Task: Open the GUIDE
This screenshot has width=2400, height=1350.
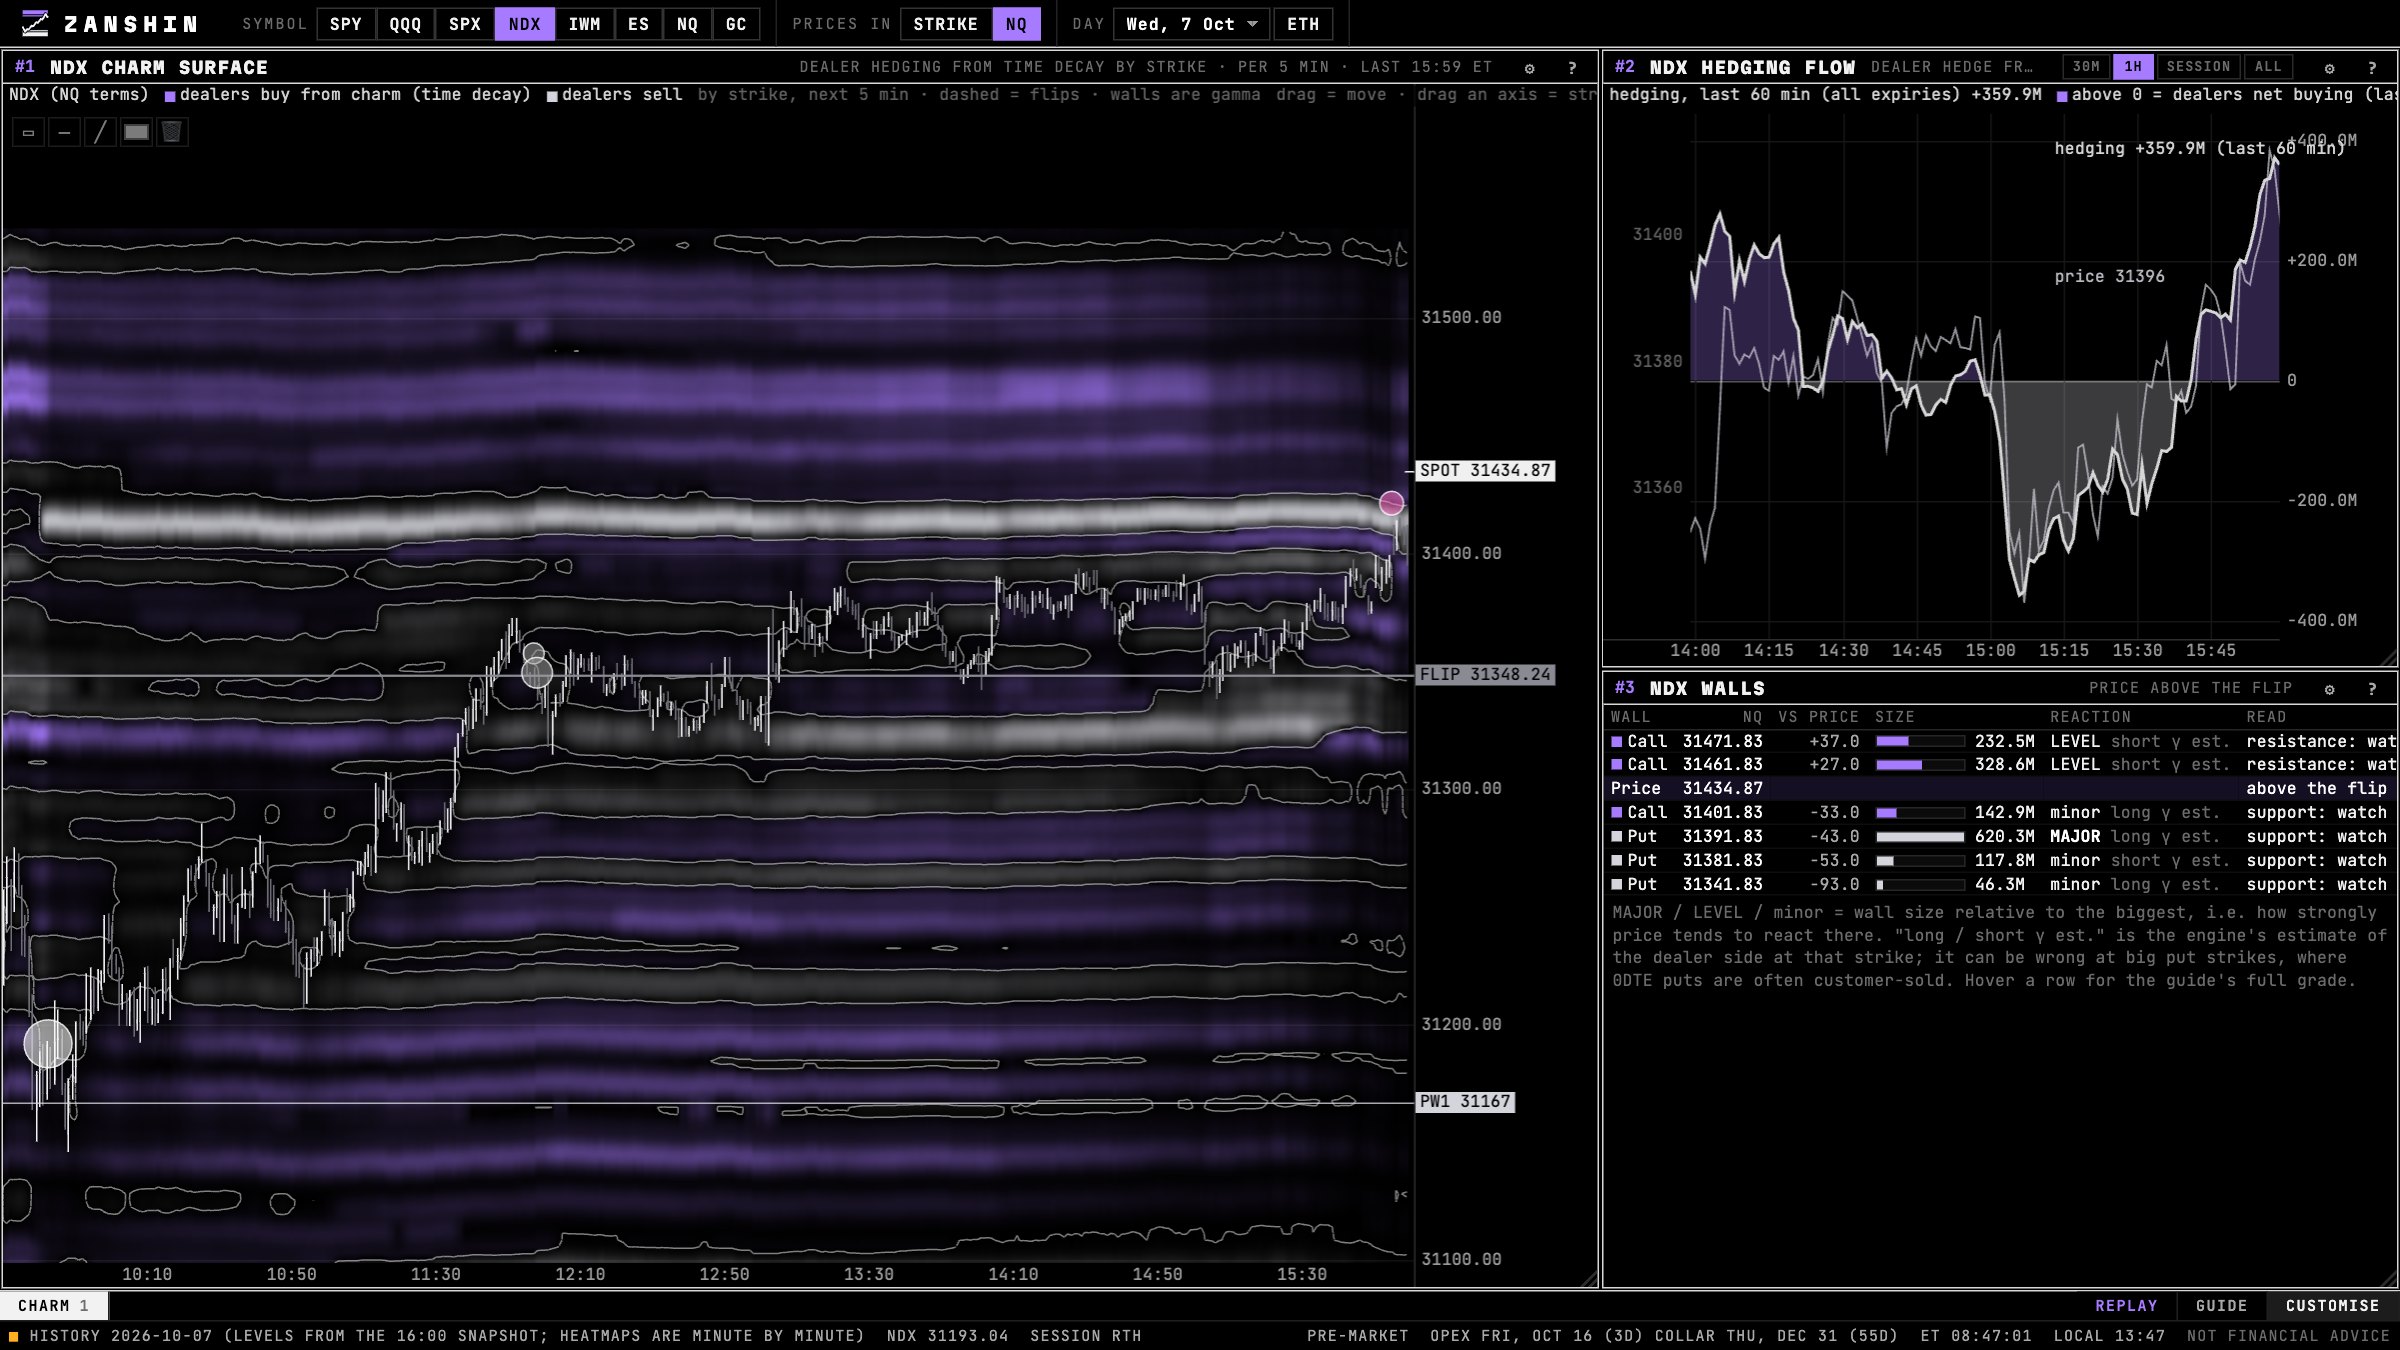Action: click(x=2221, y=1306)
